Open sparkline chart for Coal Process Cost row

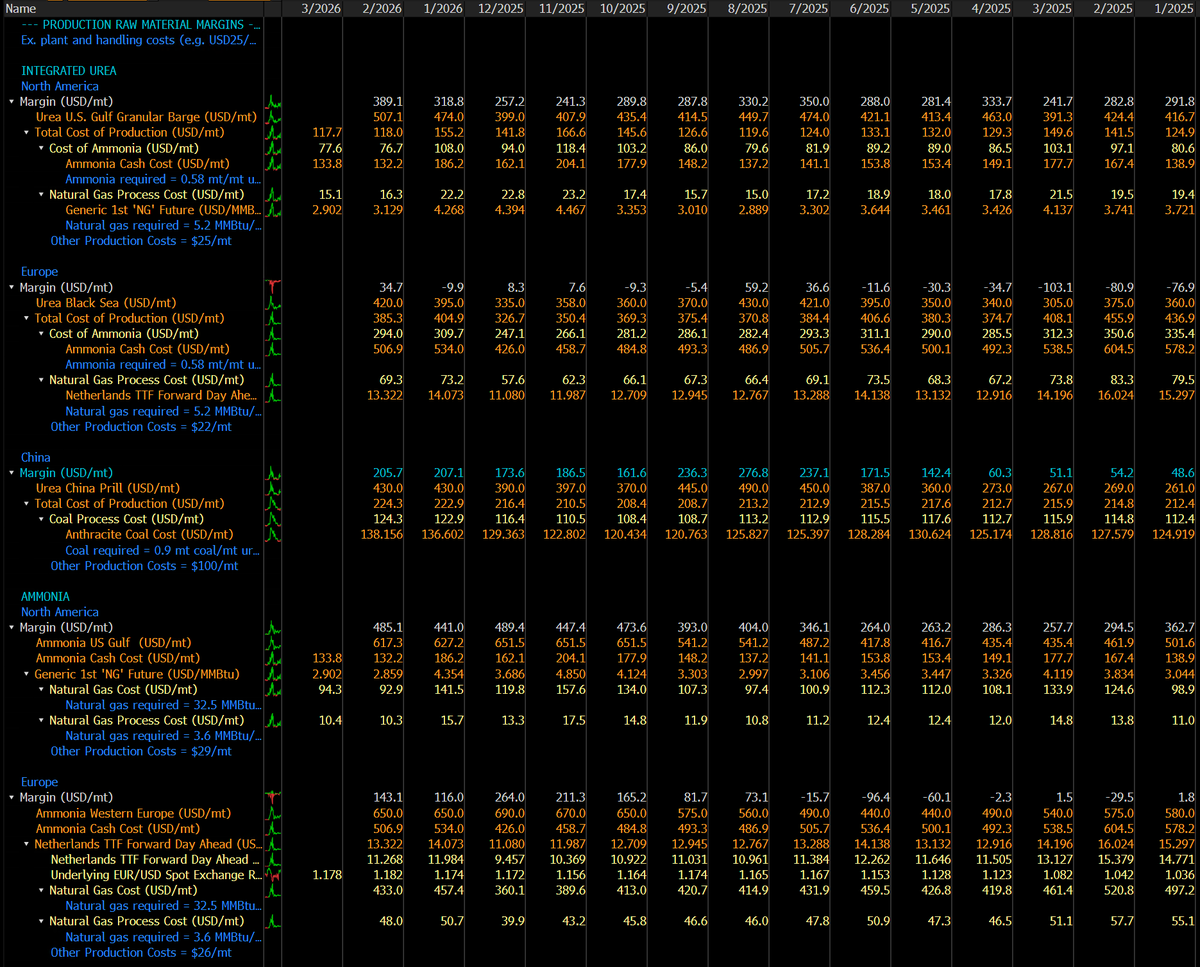click(273, 519)
